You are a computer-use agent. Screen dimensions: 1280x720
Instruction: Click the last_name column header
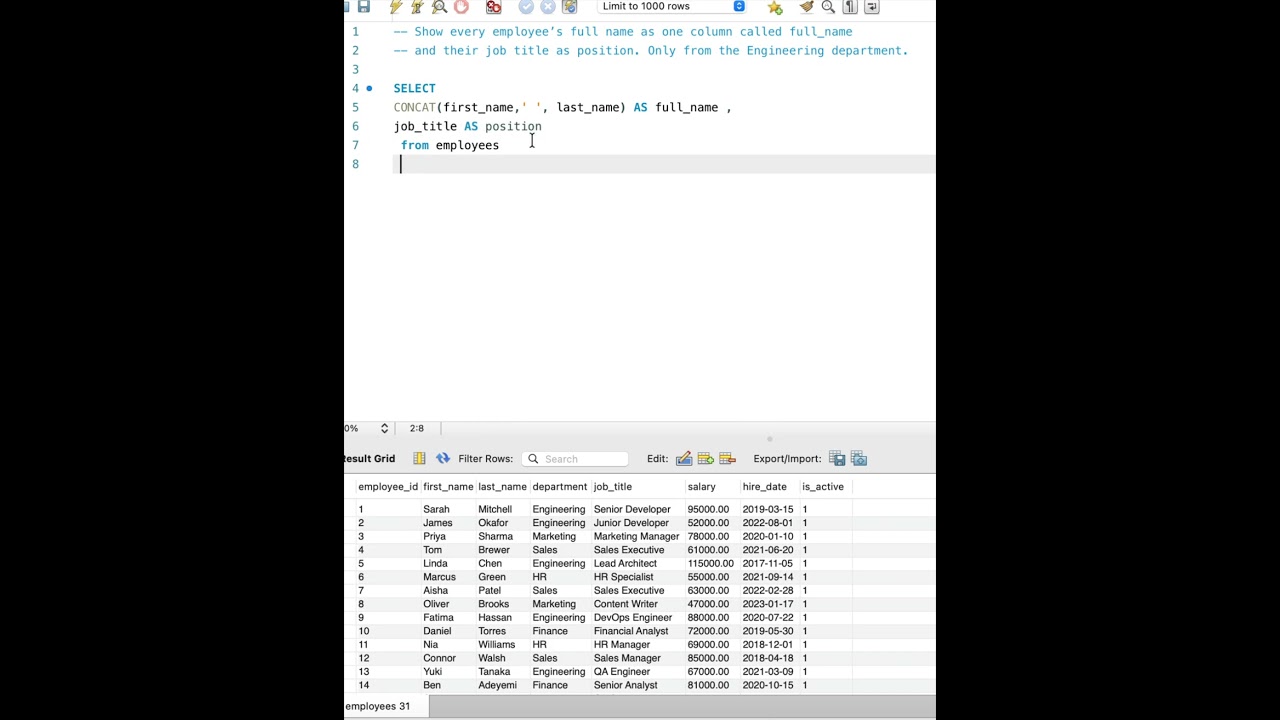pos(502,487)
